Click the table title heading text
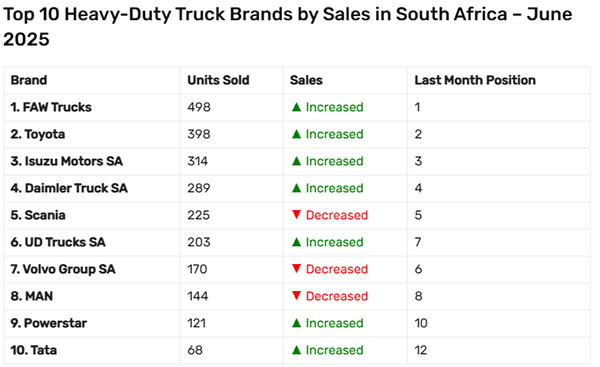Viewport: 600px width, 367px height. [x=288, y=27]
